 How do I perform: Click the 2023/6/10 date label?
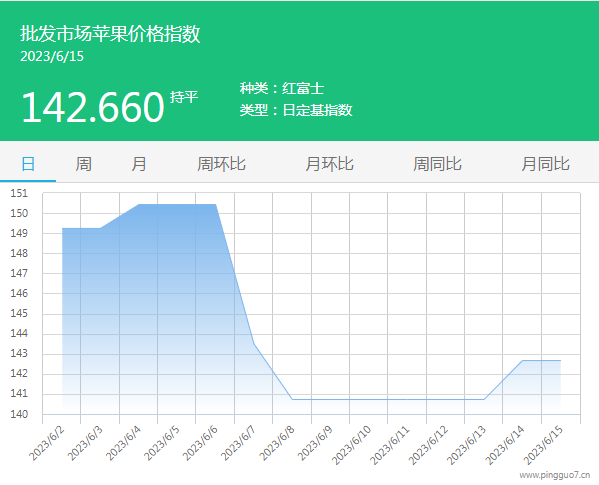(351, 445)
